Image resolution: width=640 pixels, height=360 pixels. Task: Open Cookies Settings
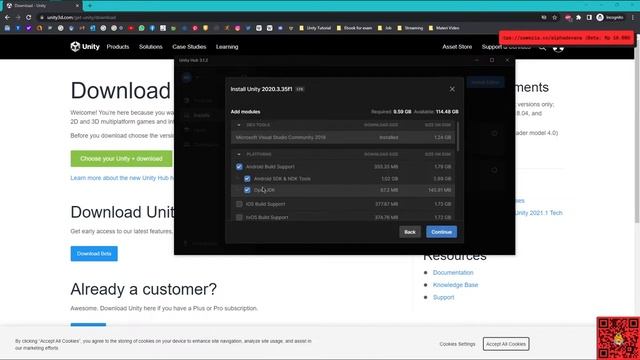pos(457,344)
